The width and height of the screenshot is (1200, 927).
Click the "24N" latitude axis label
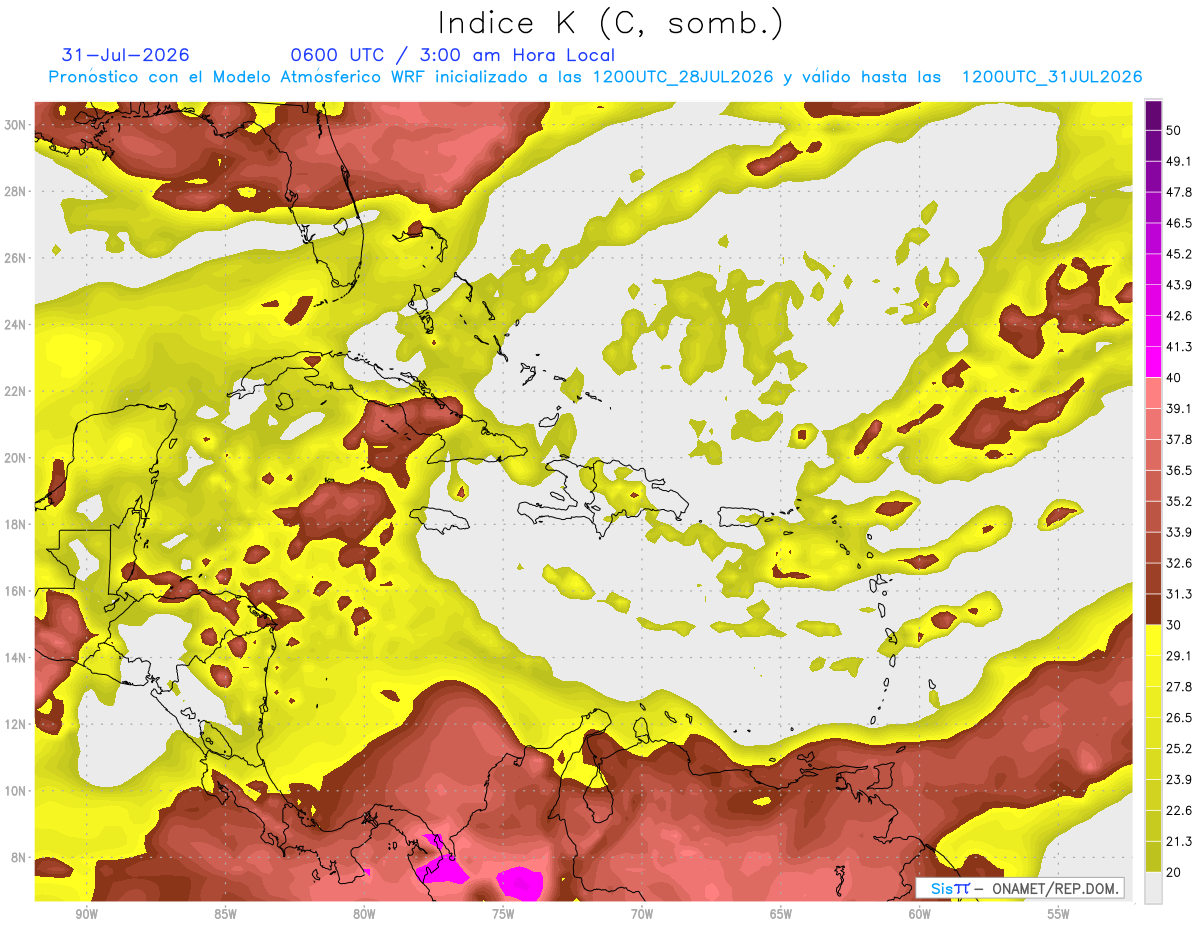[16, 325]
